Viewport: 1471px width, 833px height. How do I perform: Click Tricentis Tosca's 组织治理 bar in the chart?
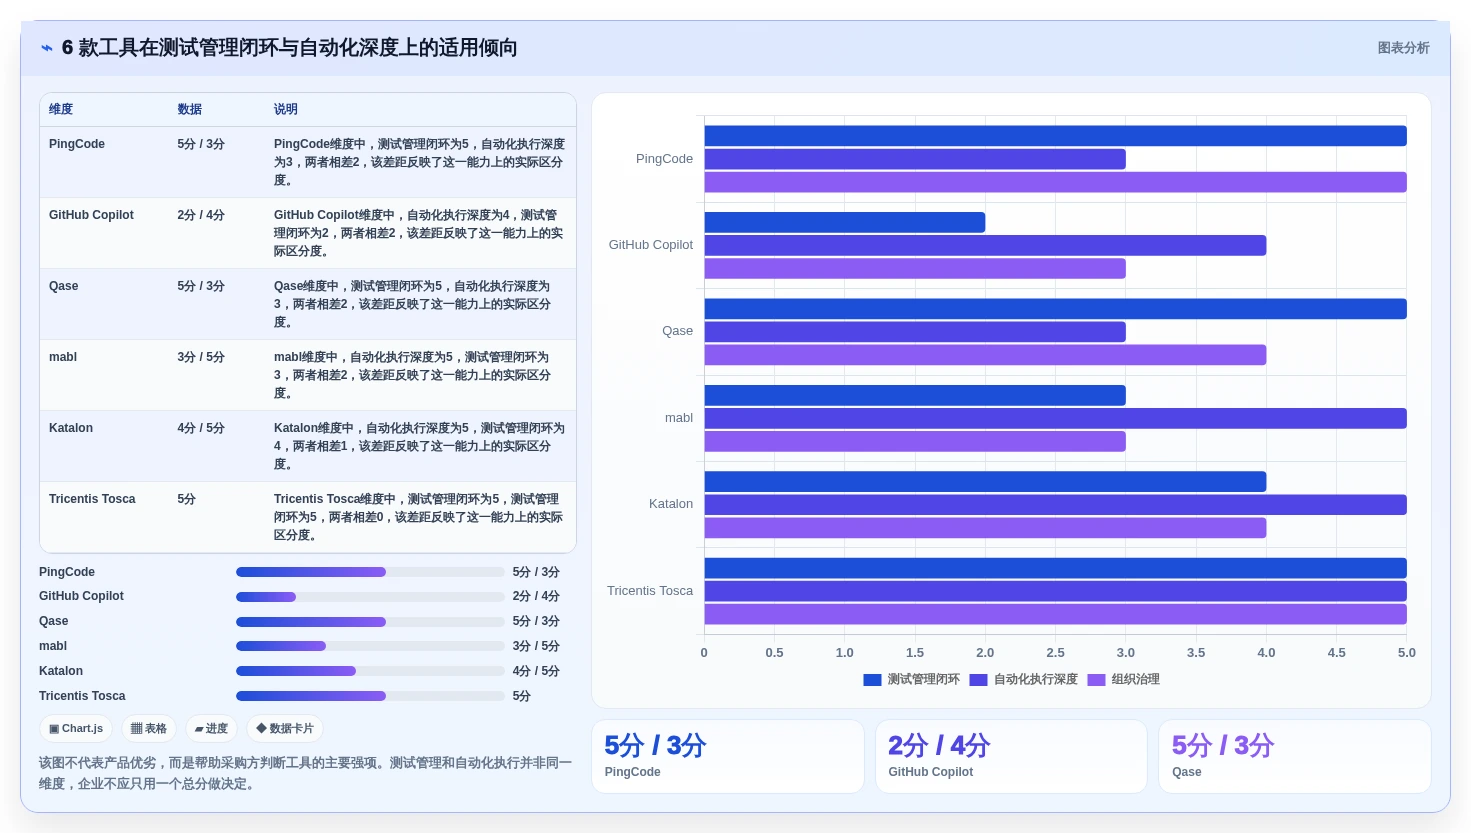click(x=1056, y=614)
